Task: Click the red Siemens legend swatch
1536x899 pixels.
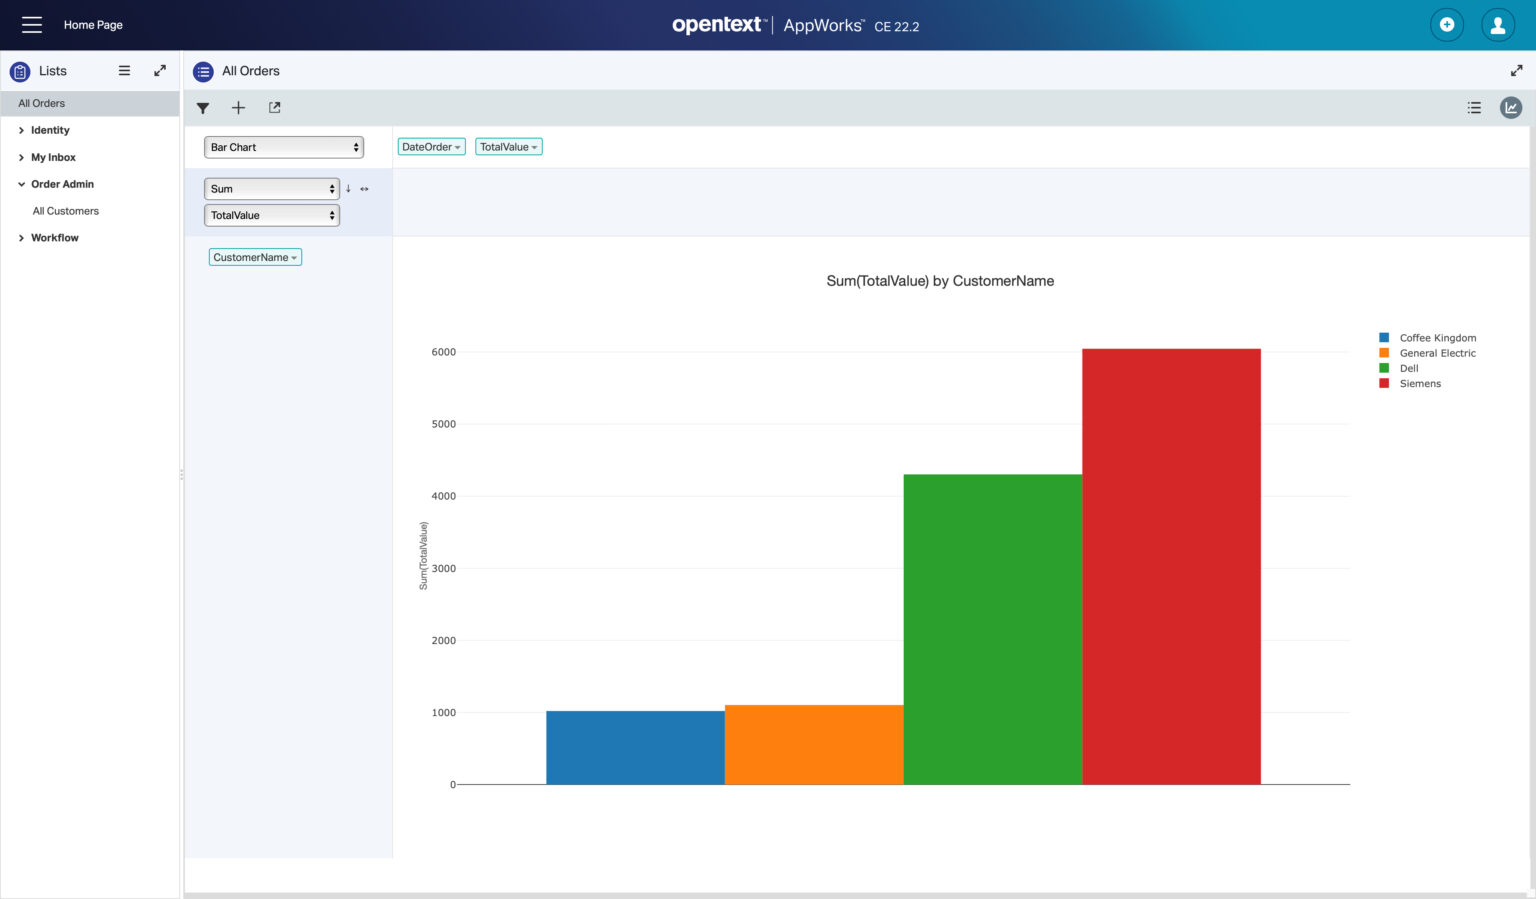Action: point(1383,383)
